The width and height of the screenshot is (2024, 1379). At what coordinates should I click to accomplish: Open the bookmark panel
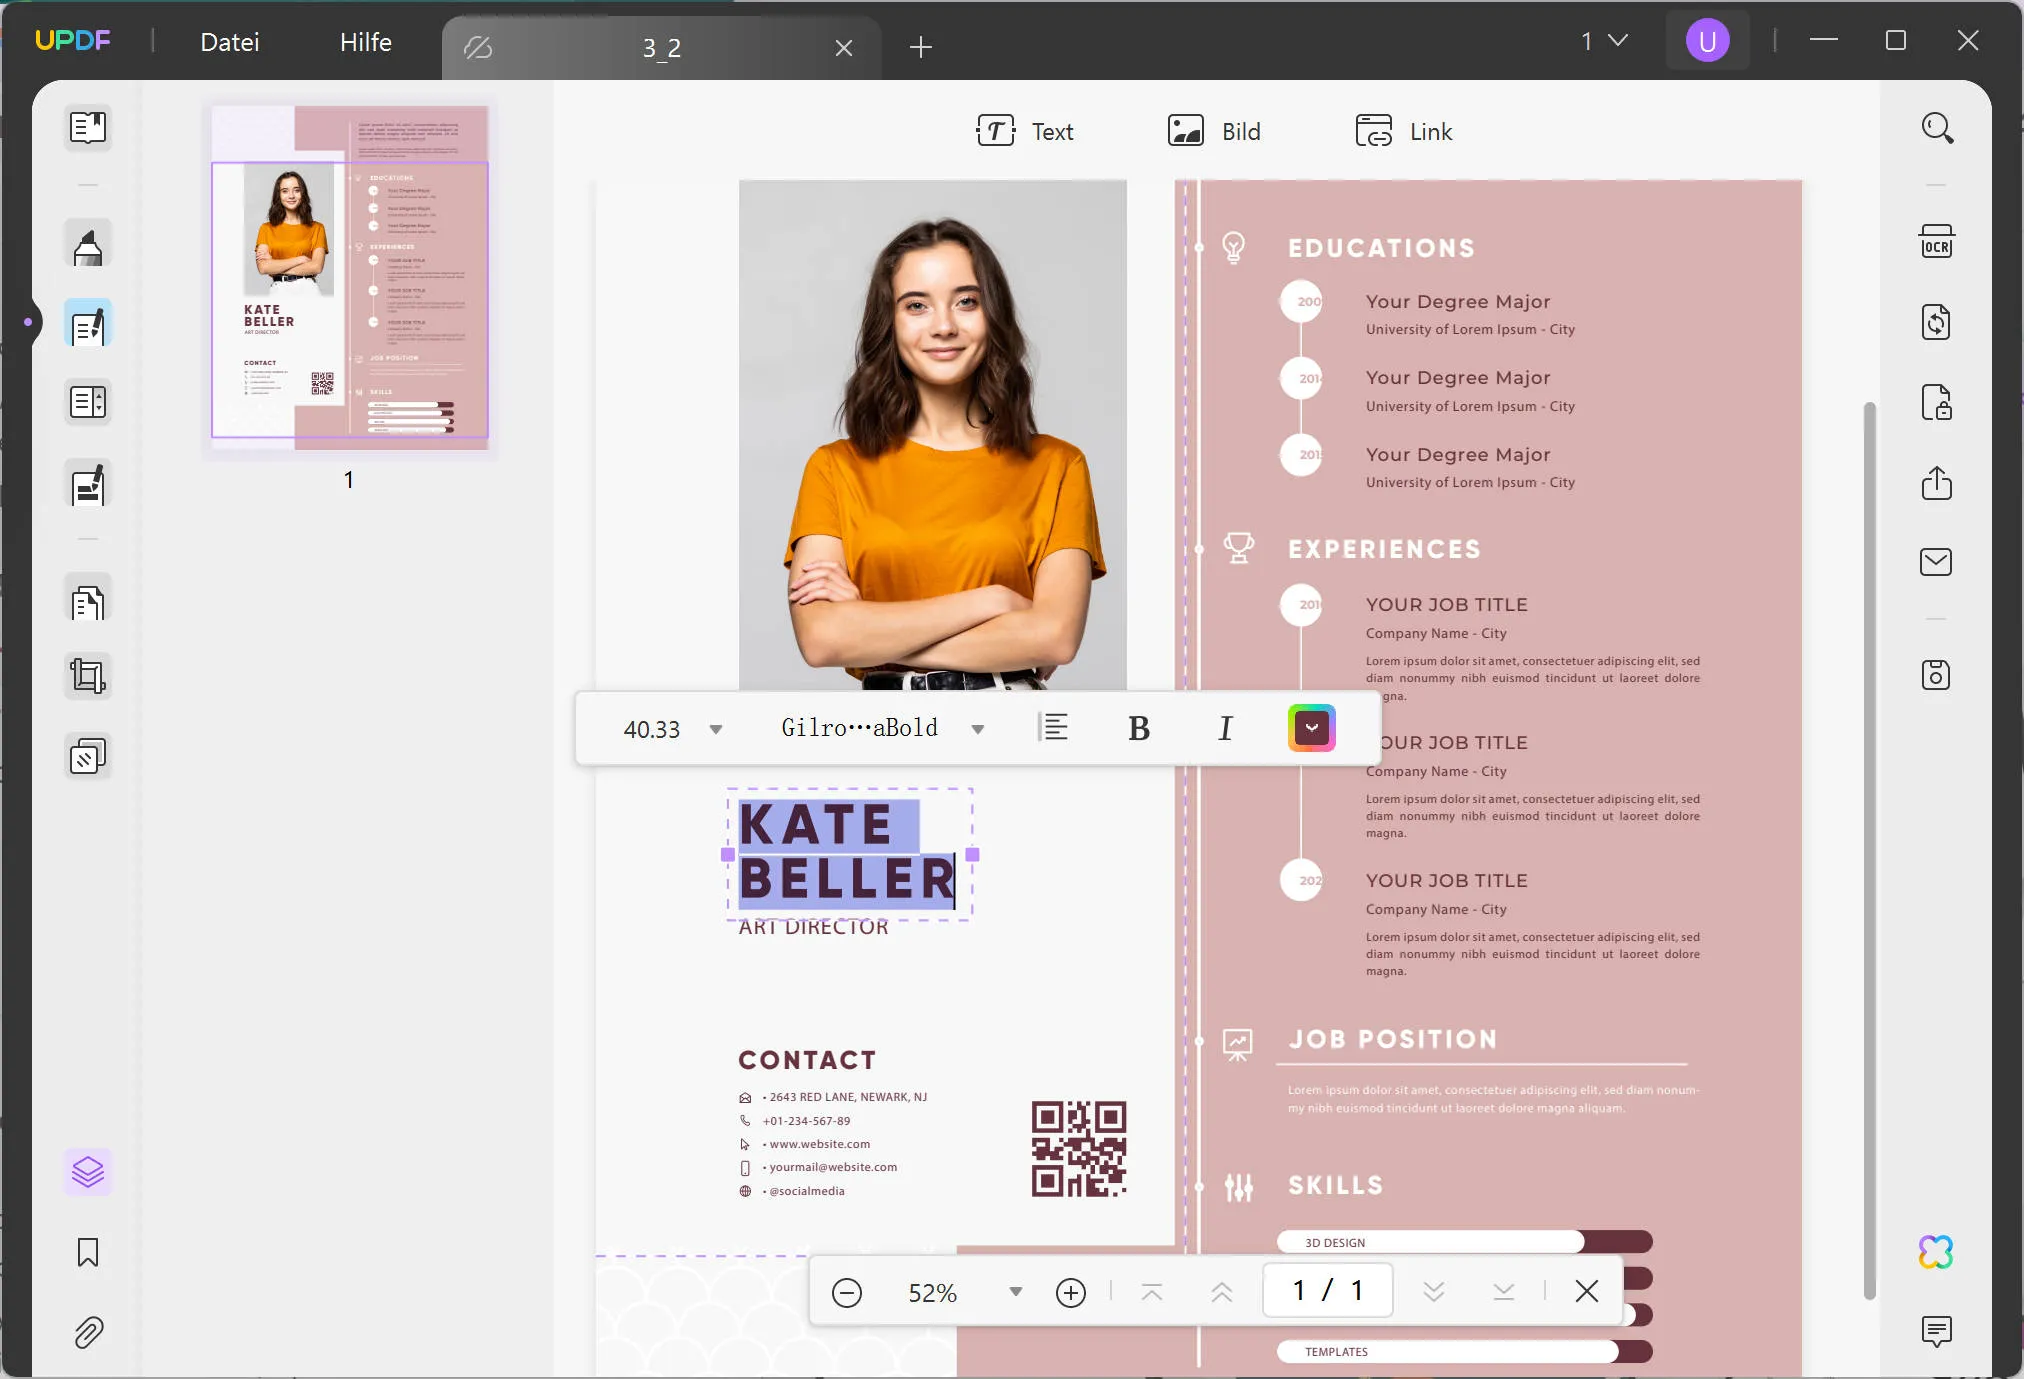(x=88, y=1252)
